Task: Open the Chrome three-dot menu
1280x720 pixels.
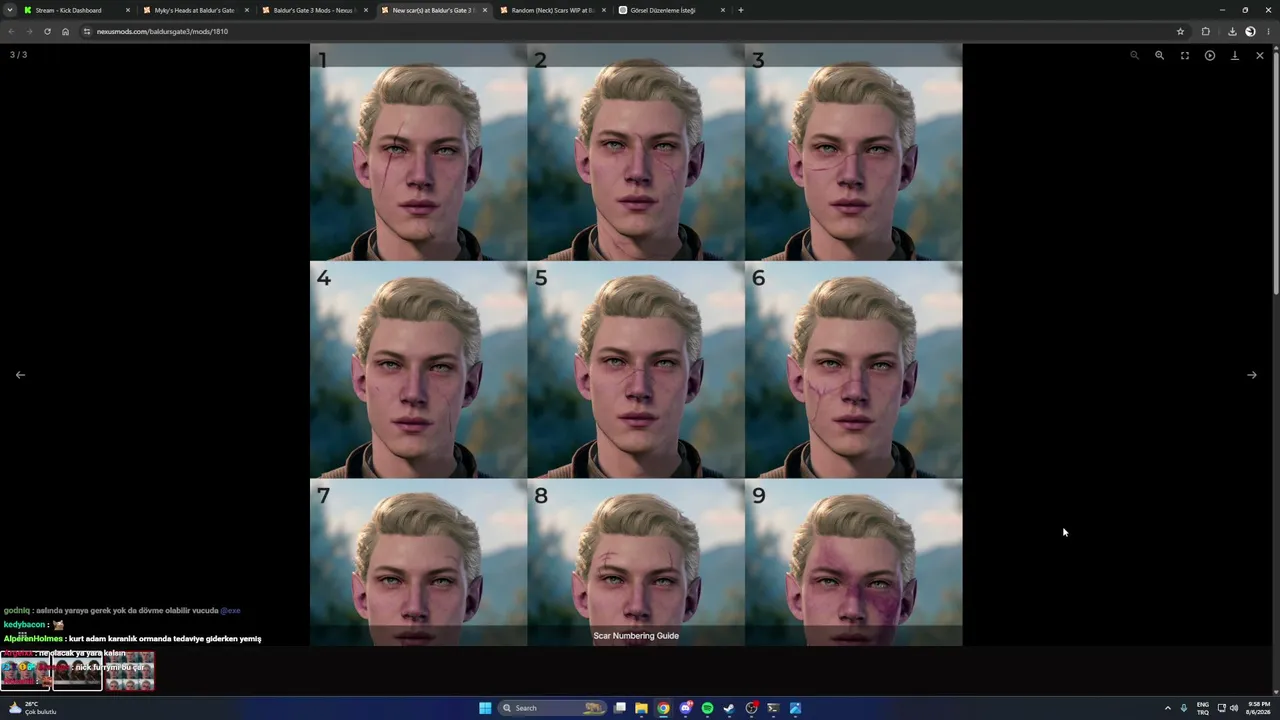Action: point(1268,31)
